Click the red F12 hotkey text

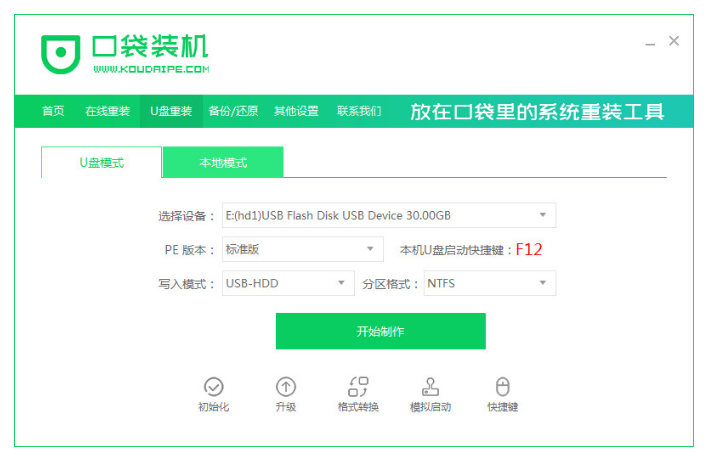[x=529, y=249]
